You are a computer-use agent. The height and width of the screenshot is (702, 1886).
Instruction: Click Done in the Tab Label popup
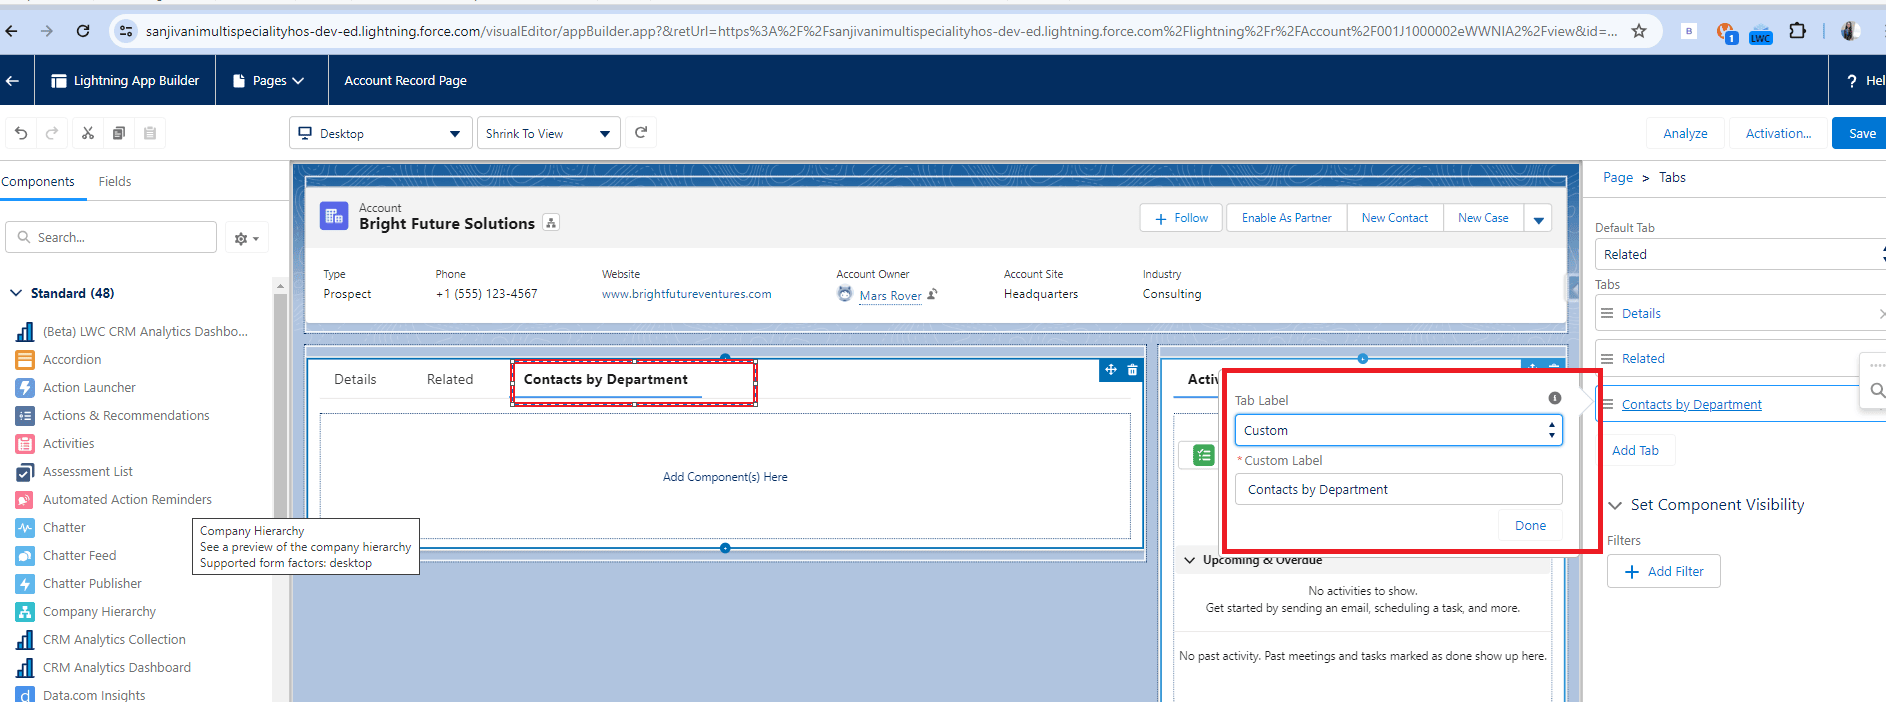click(1530, 525)
